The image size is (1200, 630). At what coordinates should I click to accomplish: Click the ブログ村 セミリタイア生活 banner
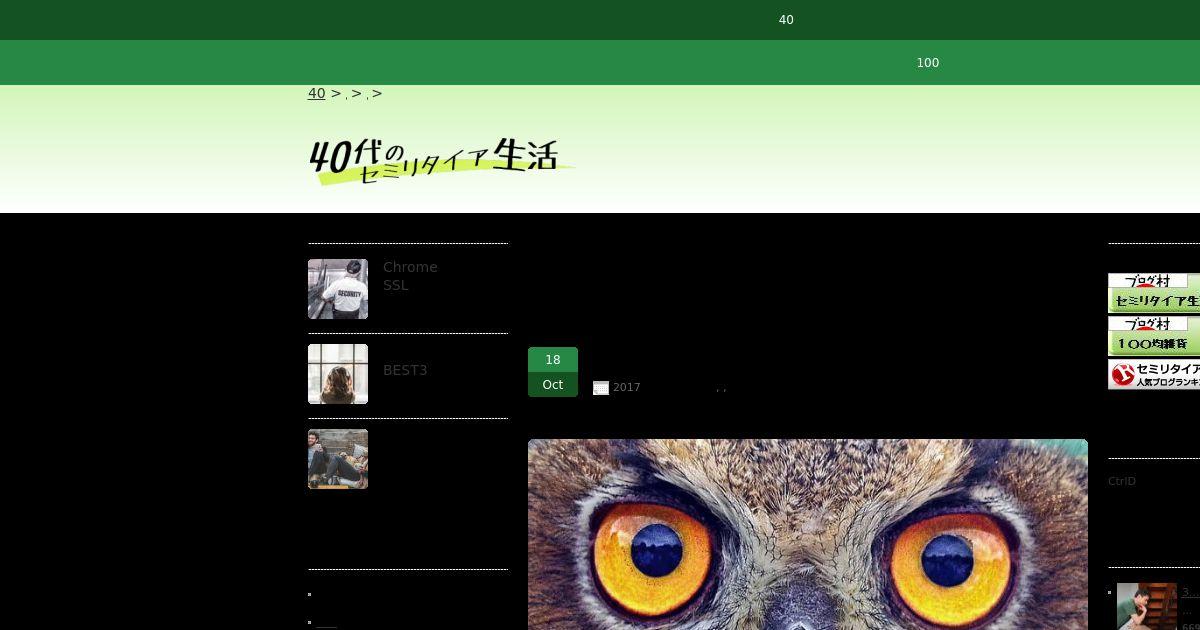pos(1154,293)
